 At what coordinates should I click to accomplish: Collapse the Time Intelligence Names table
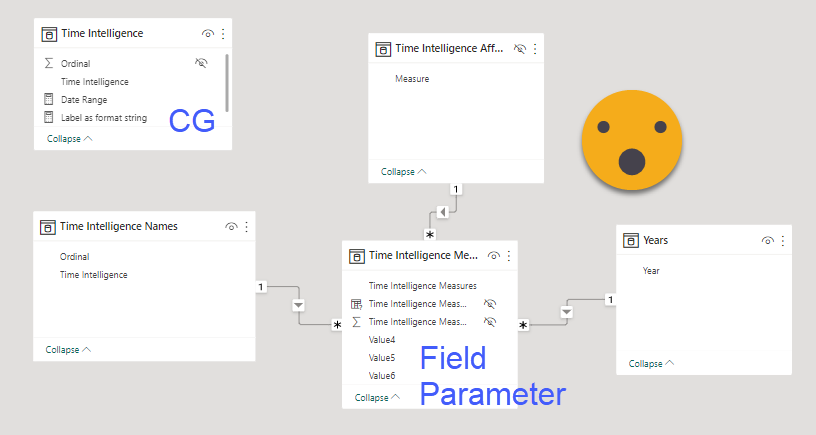tap(68, 350)
